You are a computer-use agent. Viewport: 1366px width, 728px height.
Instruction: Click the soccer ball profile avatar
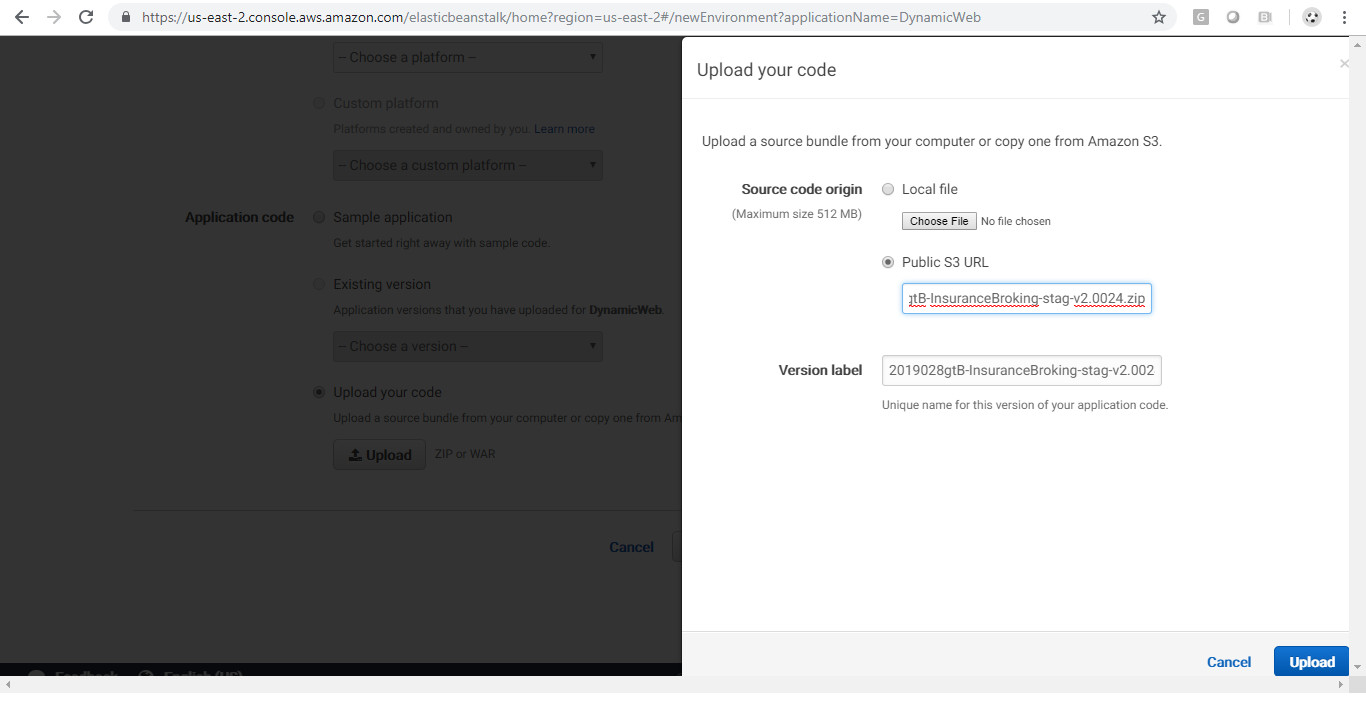tap(1312, 17)
